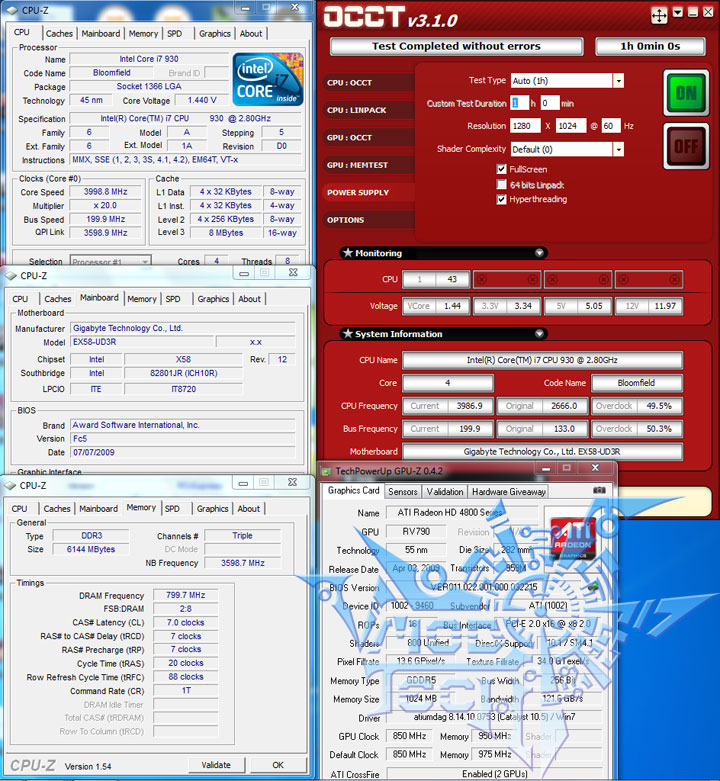Click the DRAM Frequency 799.7 MHz value
This screenshot has width=720, height=781.
(186, 595)
